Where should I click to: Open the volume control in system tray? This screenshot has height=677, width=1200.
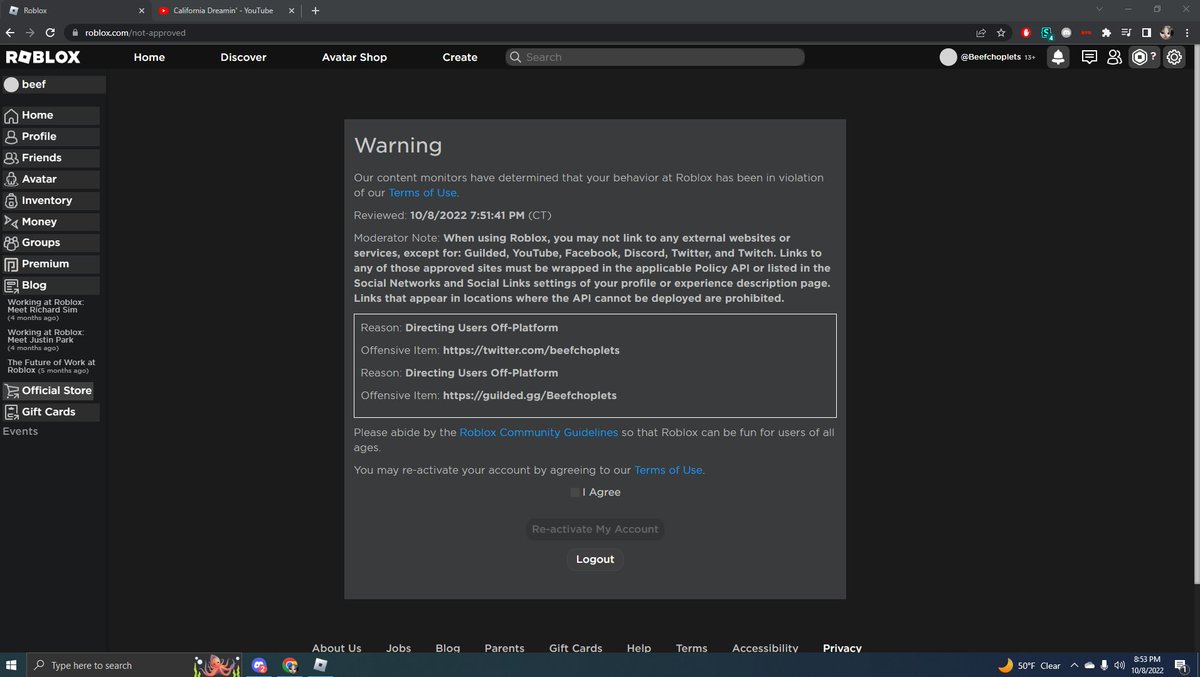pyautogui.click(x=1119, y=665)
